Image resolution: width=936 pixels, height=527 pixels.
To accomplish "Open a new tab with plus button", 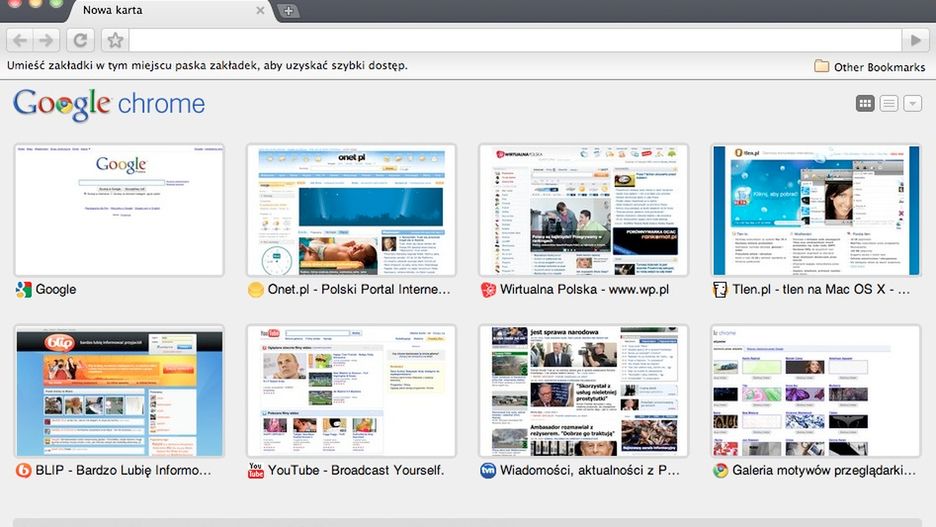I will click(x=288, y=11).
